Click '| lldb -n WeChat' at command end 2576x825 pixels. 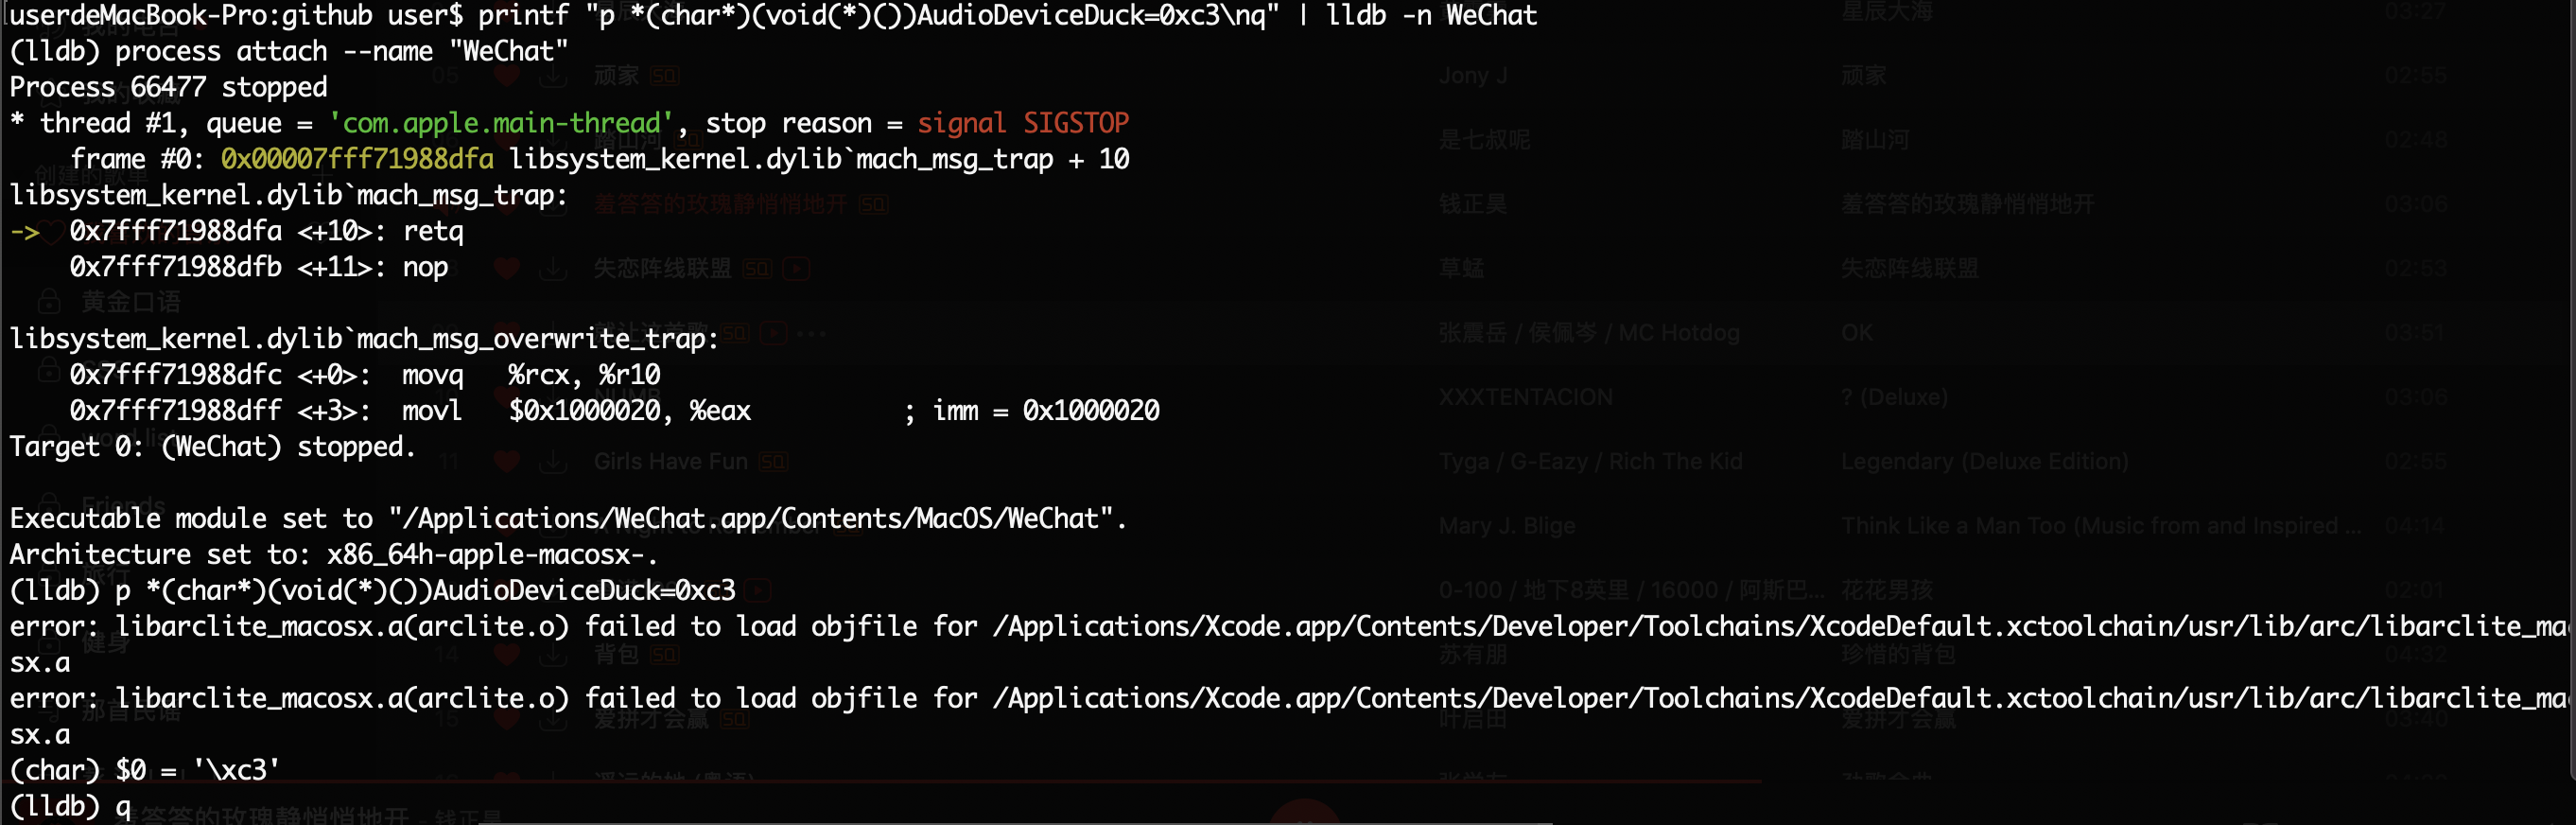1417,16
